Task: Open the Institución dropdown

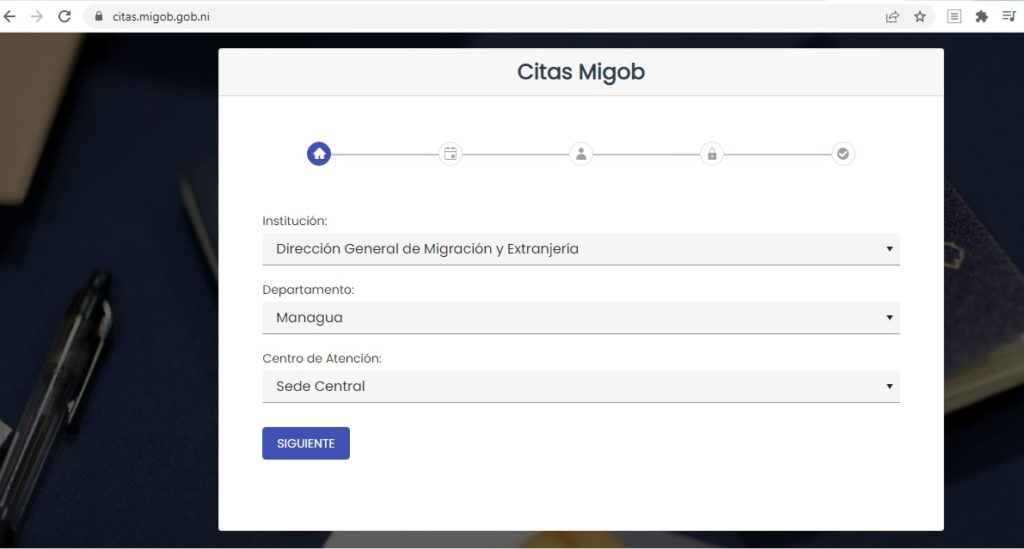Action: (x=581, y=249)
